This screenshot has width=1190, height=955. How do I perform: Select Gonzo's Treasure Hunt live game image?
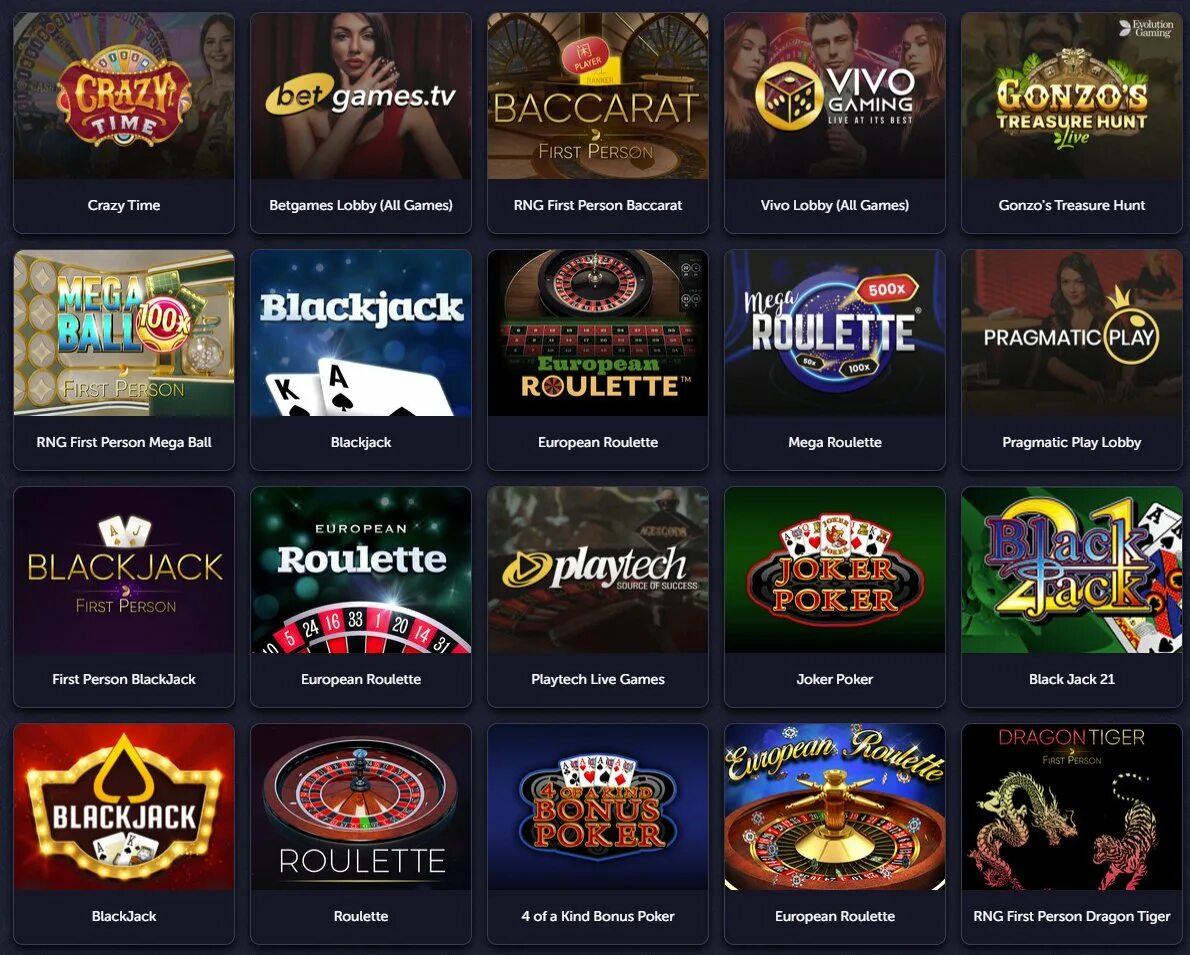1072,96
